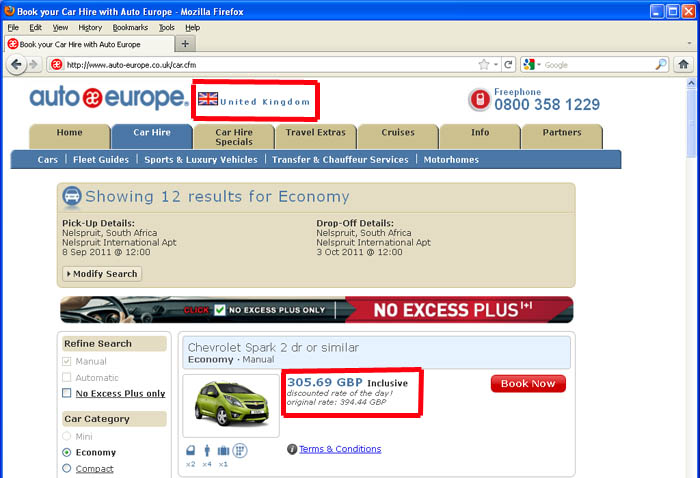Click the Reload page icon
Viewport: 700px width, 478px height.
[508, 65]
